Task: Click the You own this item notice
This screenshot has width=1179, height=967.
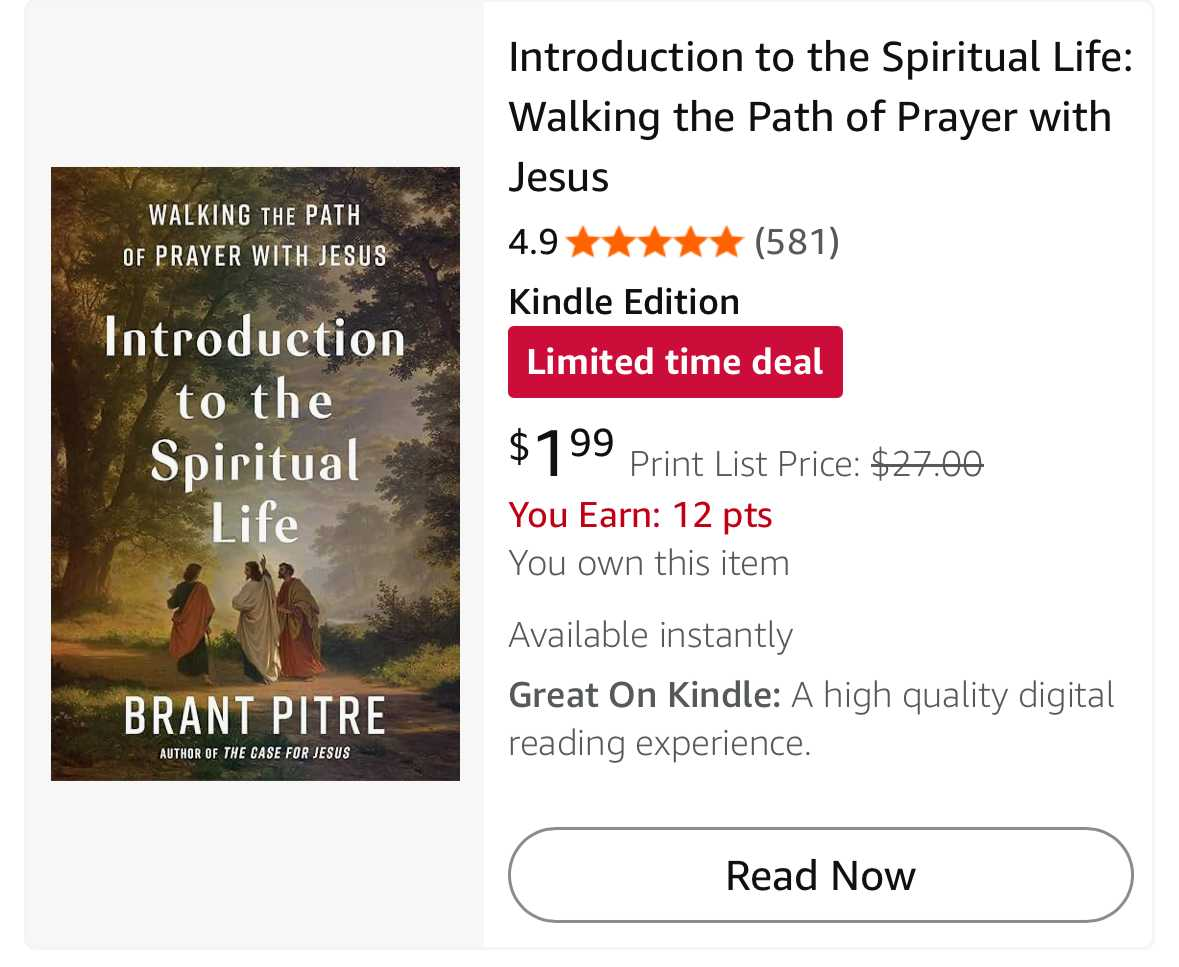Action: (x=649, y=563)
